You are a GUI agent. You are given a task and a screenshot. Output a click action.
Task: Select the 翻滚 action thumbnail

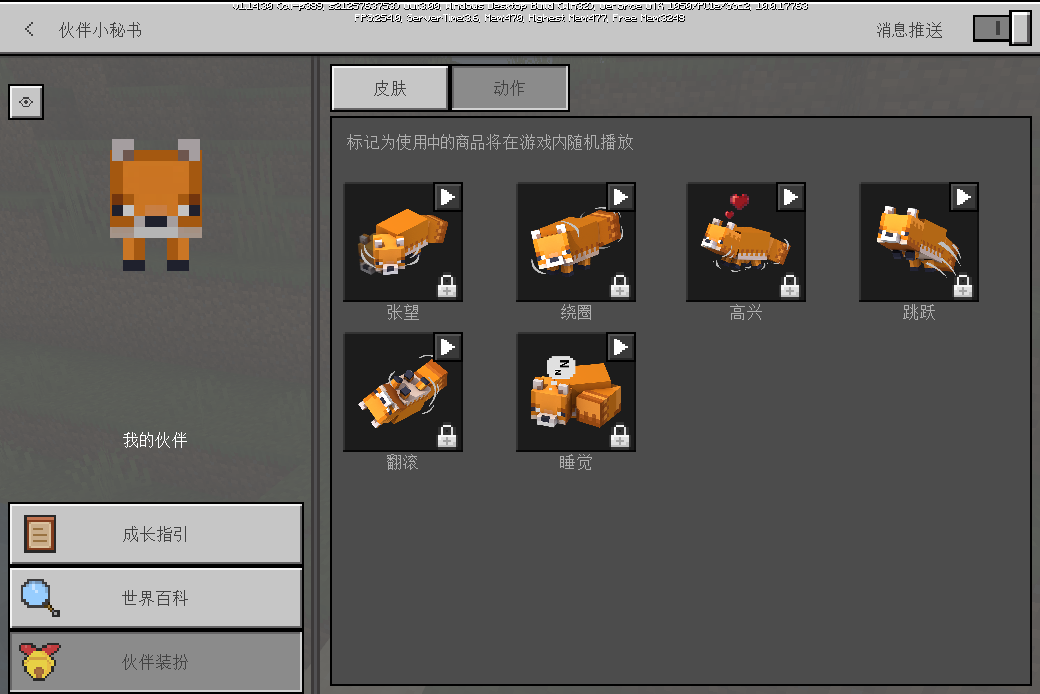(403, 392)
